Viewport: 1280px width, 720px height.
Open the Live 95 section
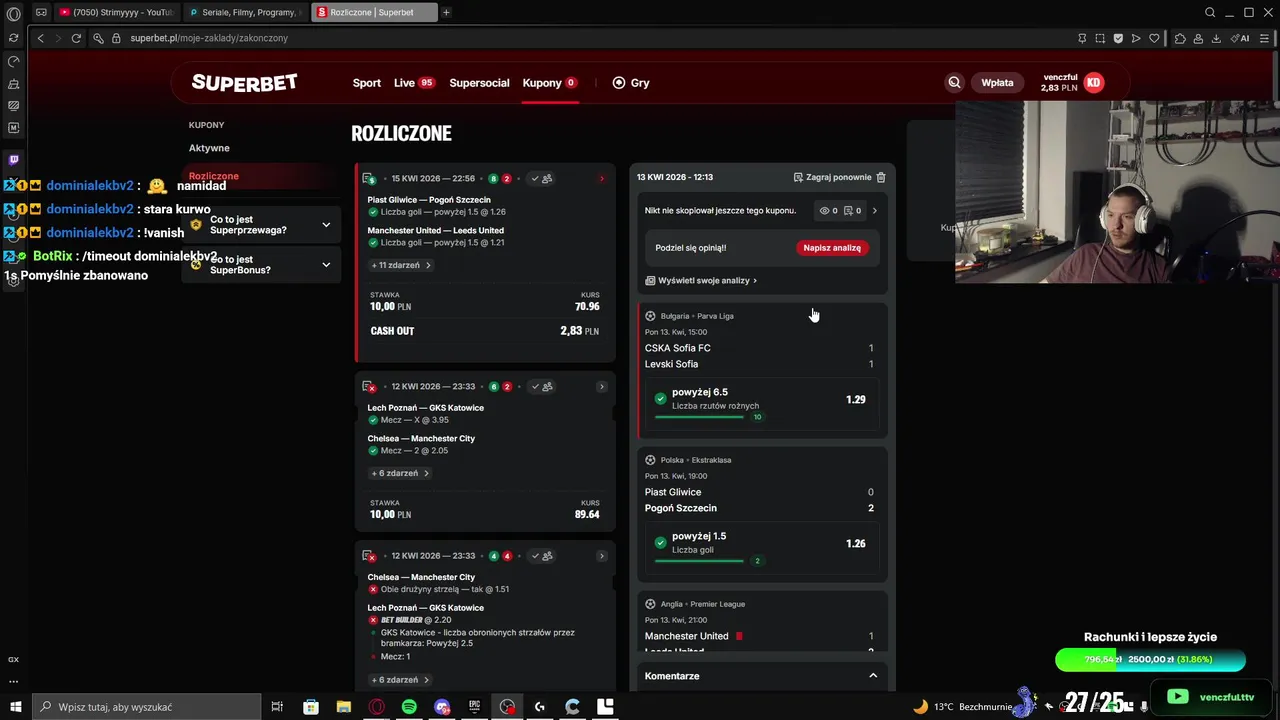pos(414,83)
